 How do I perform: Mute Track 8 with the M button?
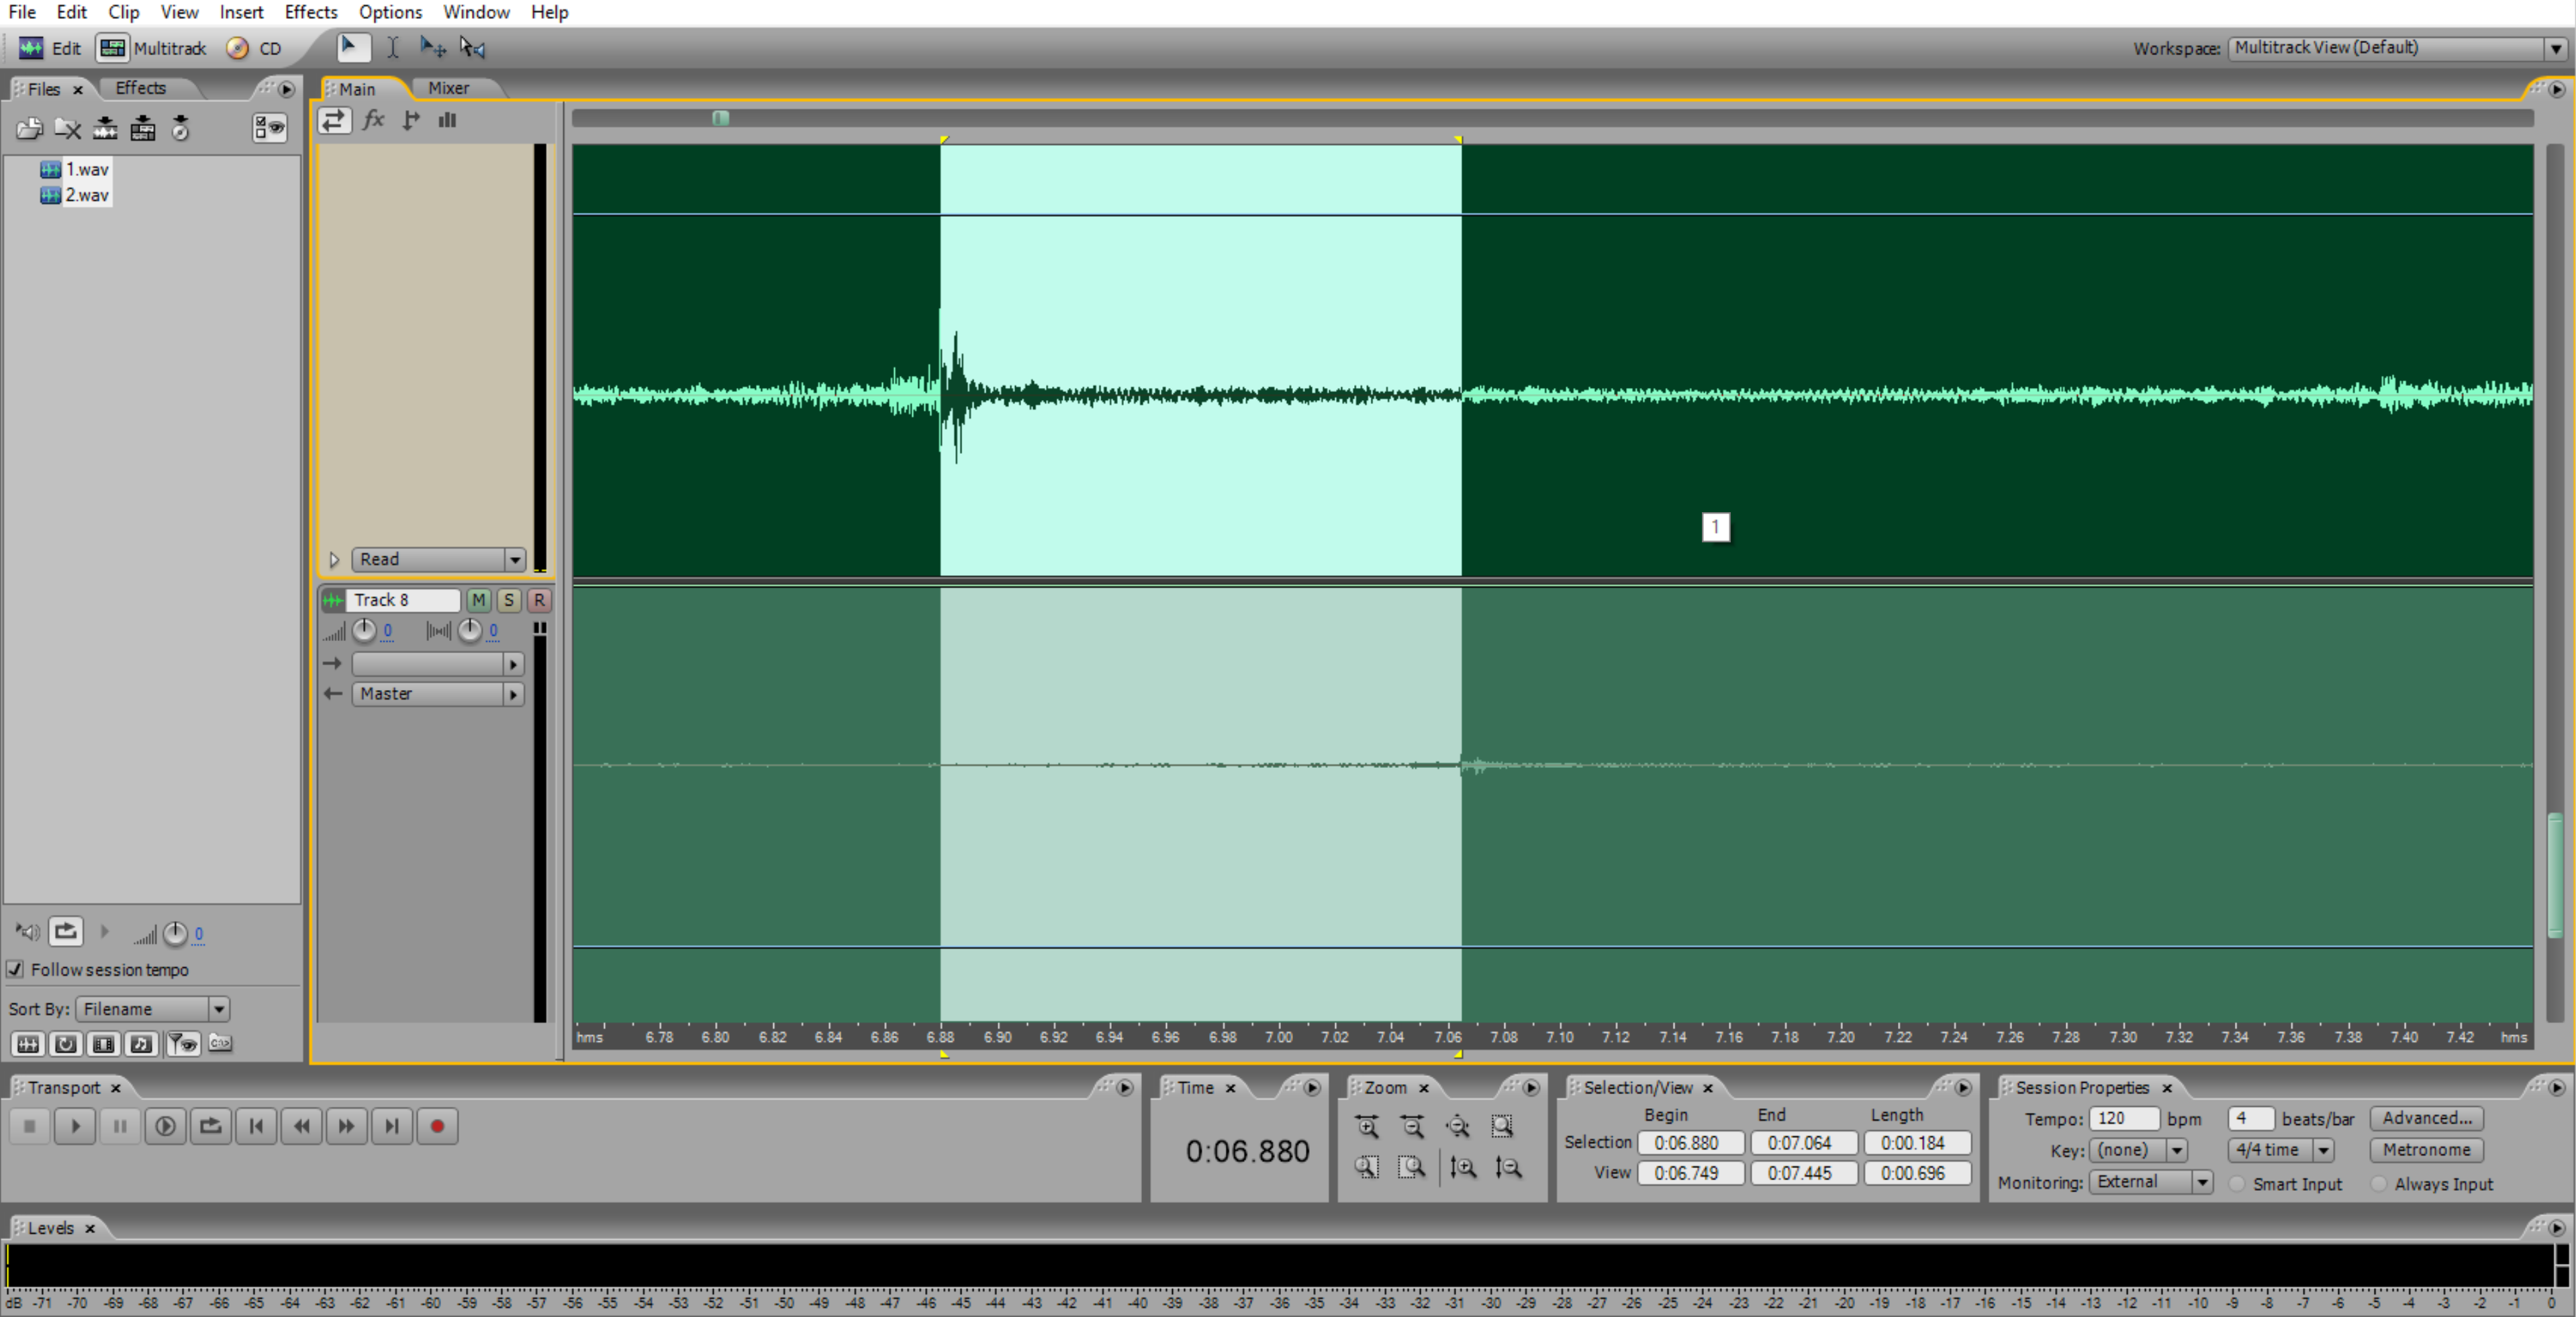click(x=478, y=601)
